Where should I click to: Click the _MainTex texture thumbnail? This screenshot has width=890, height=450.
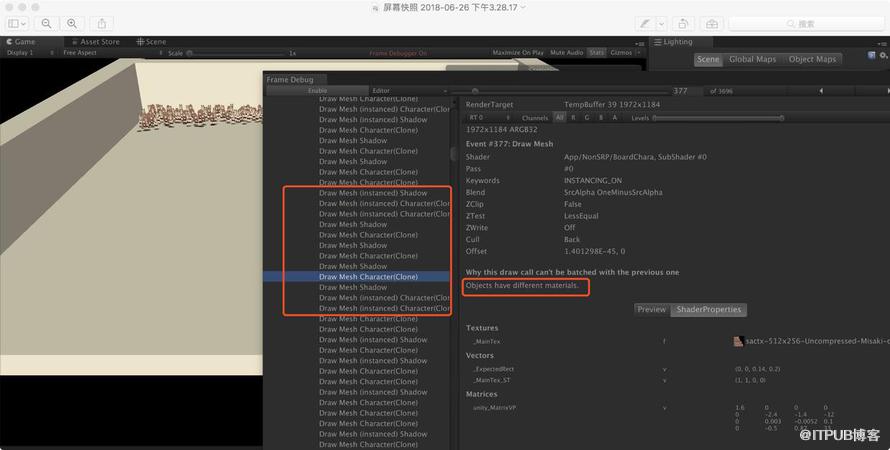pyautogui.click(x=738, y=342)
